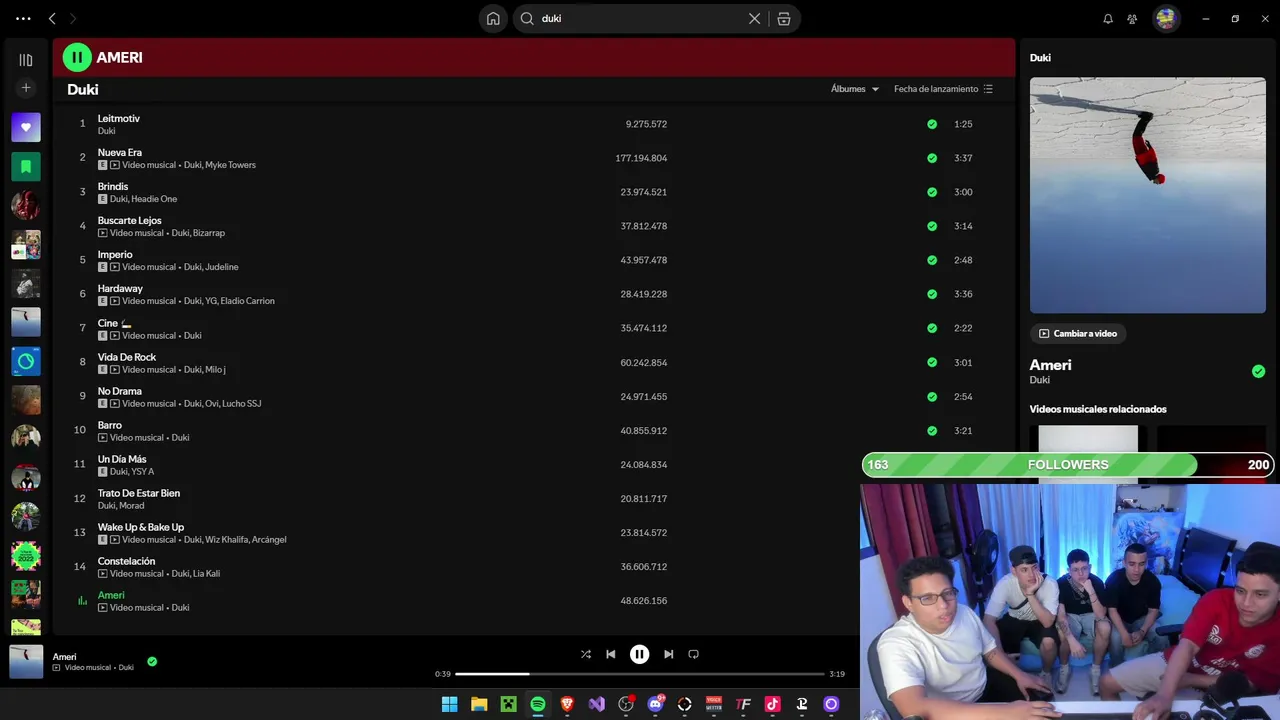Viewport: 1280px width, 720px height.
Task: Seek in the song progress bar
Action: (640, 674)
